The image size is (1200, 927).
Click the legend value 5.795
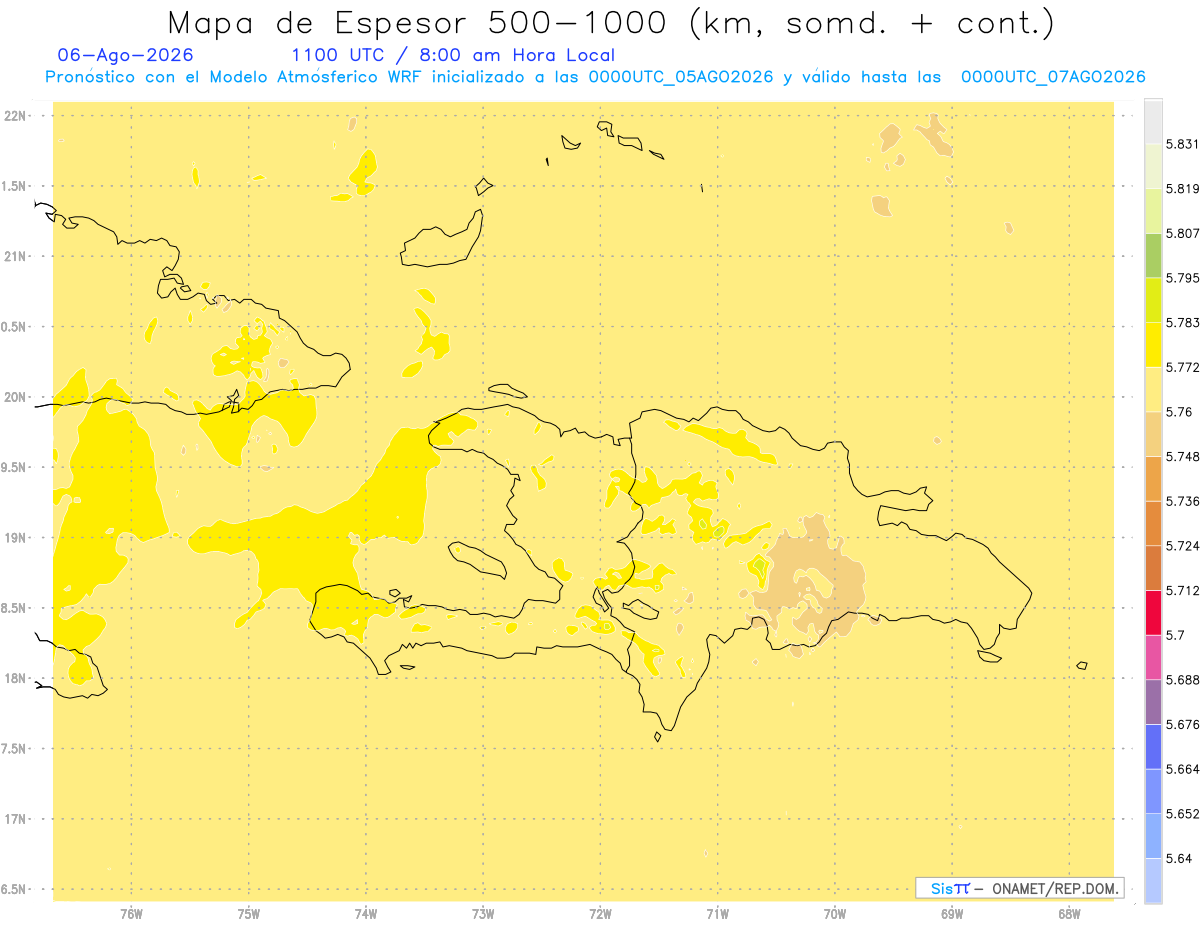[x=1183, y=278]
